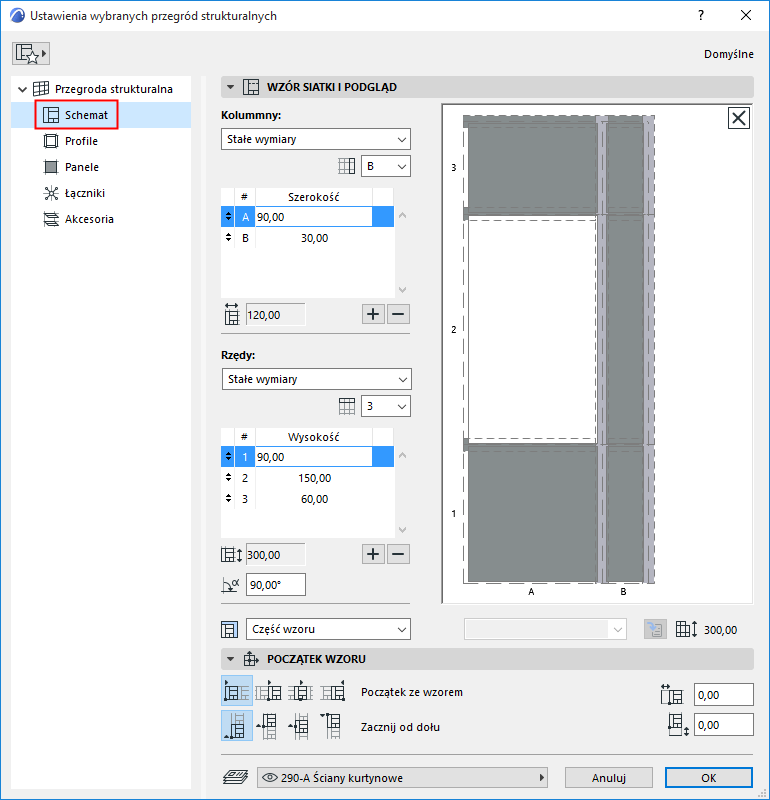Add a new row with plus button
Viewport: 770px width, 800px height.
point(373,554)
